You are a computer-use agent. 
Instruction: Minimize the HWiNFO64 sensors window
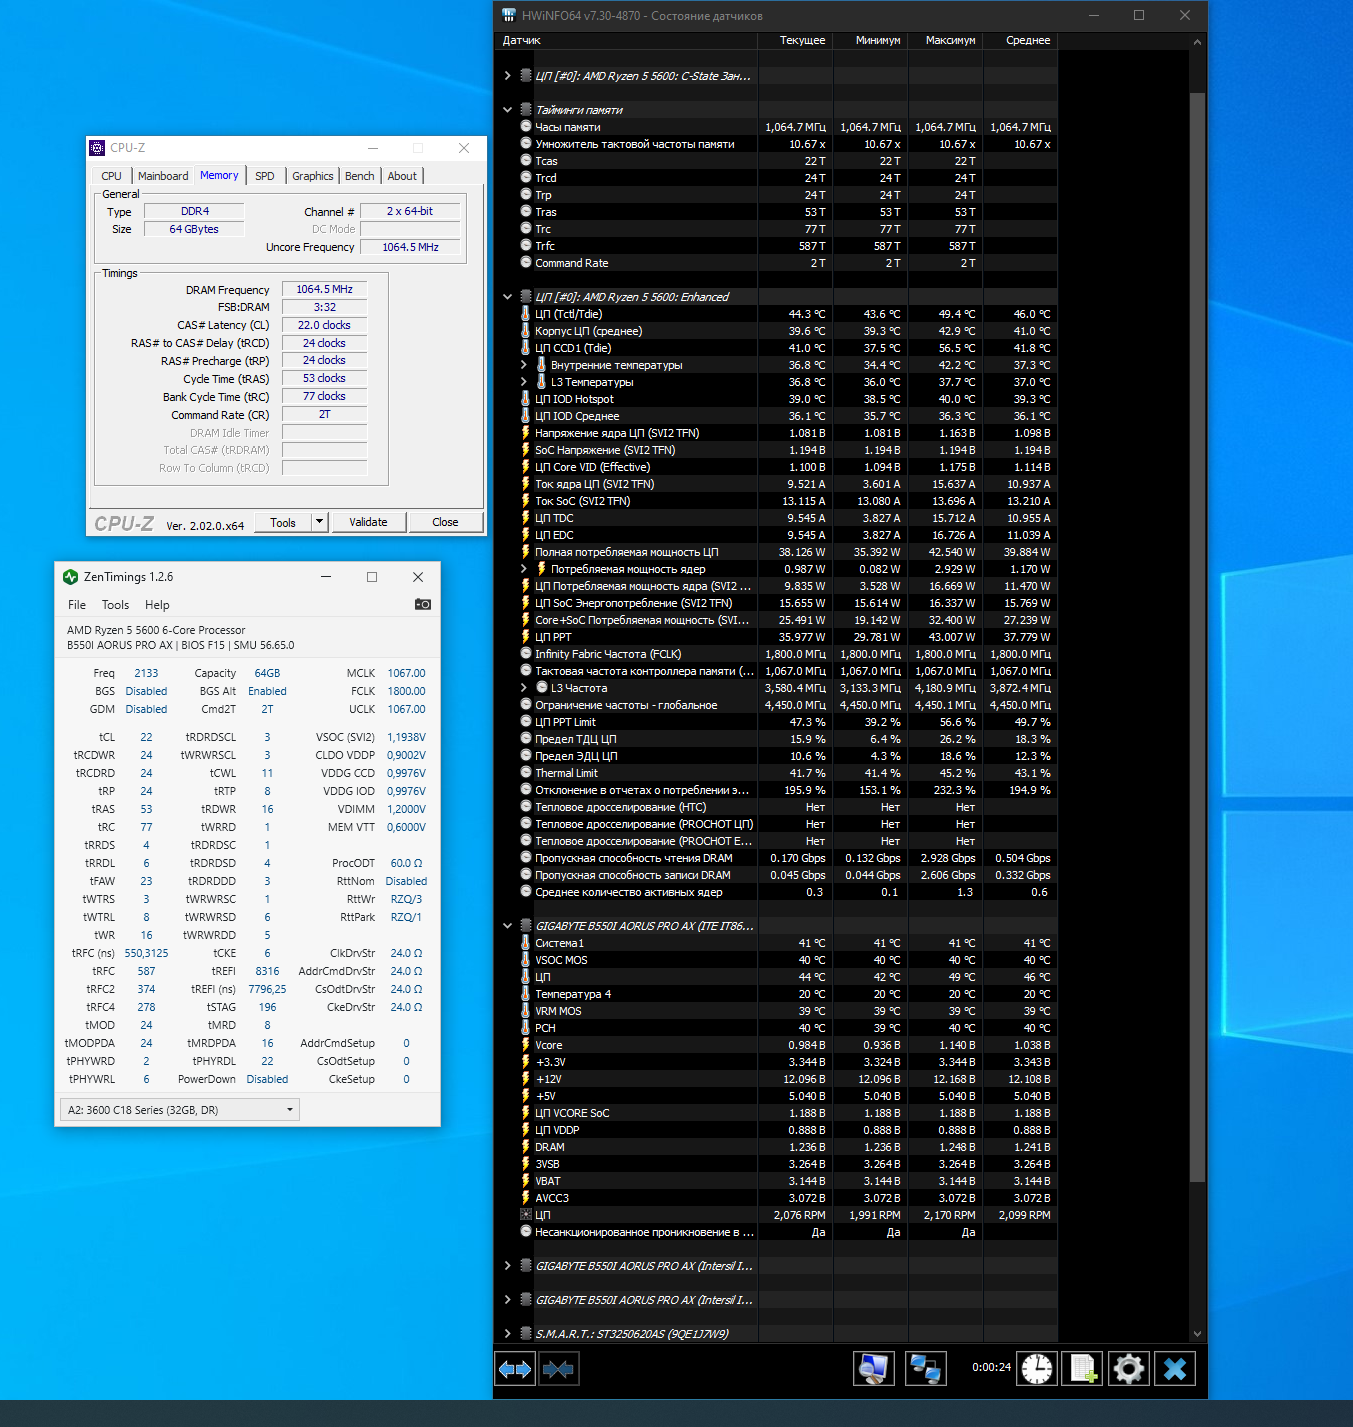coord(1094,16)
